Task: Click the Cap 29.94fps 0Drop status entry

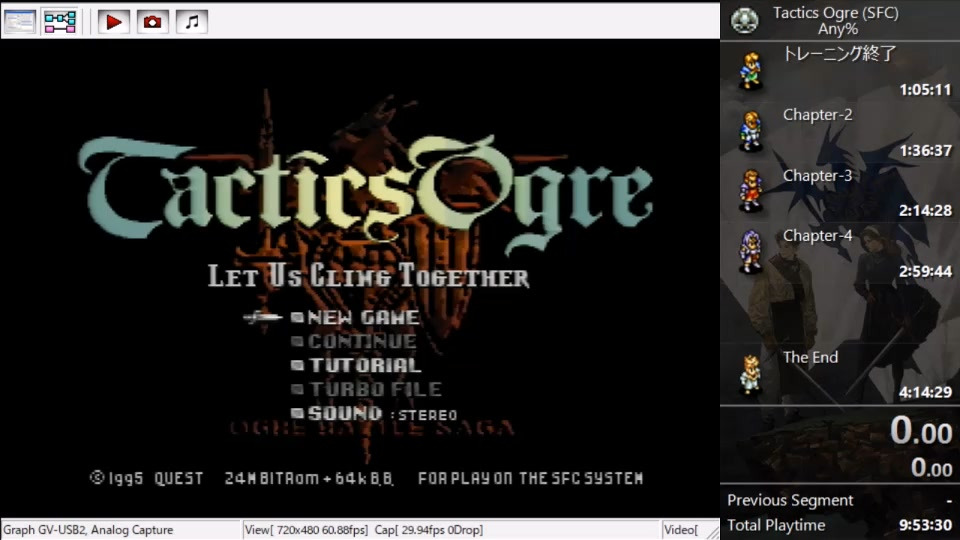Action: 429,530
